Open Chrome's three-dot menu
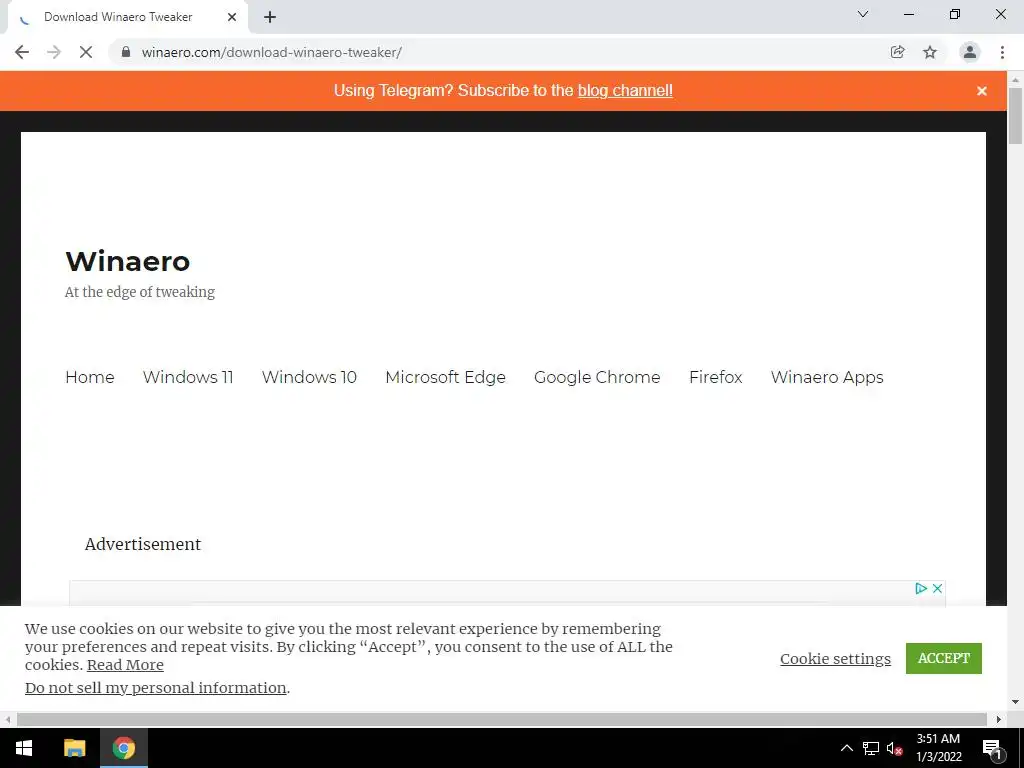 (x=1002, y=52)
